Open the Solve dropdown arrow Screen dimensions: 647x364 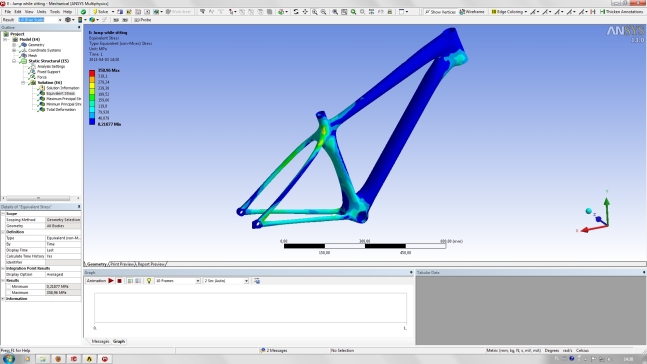(x=113, y=12)
